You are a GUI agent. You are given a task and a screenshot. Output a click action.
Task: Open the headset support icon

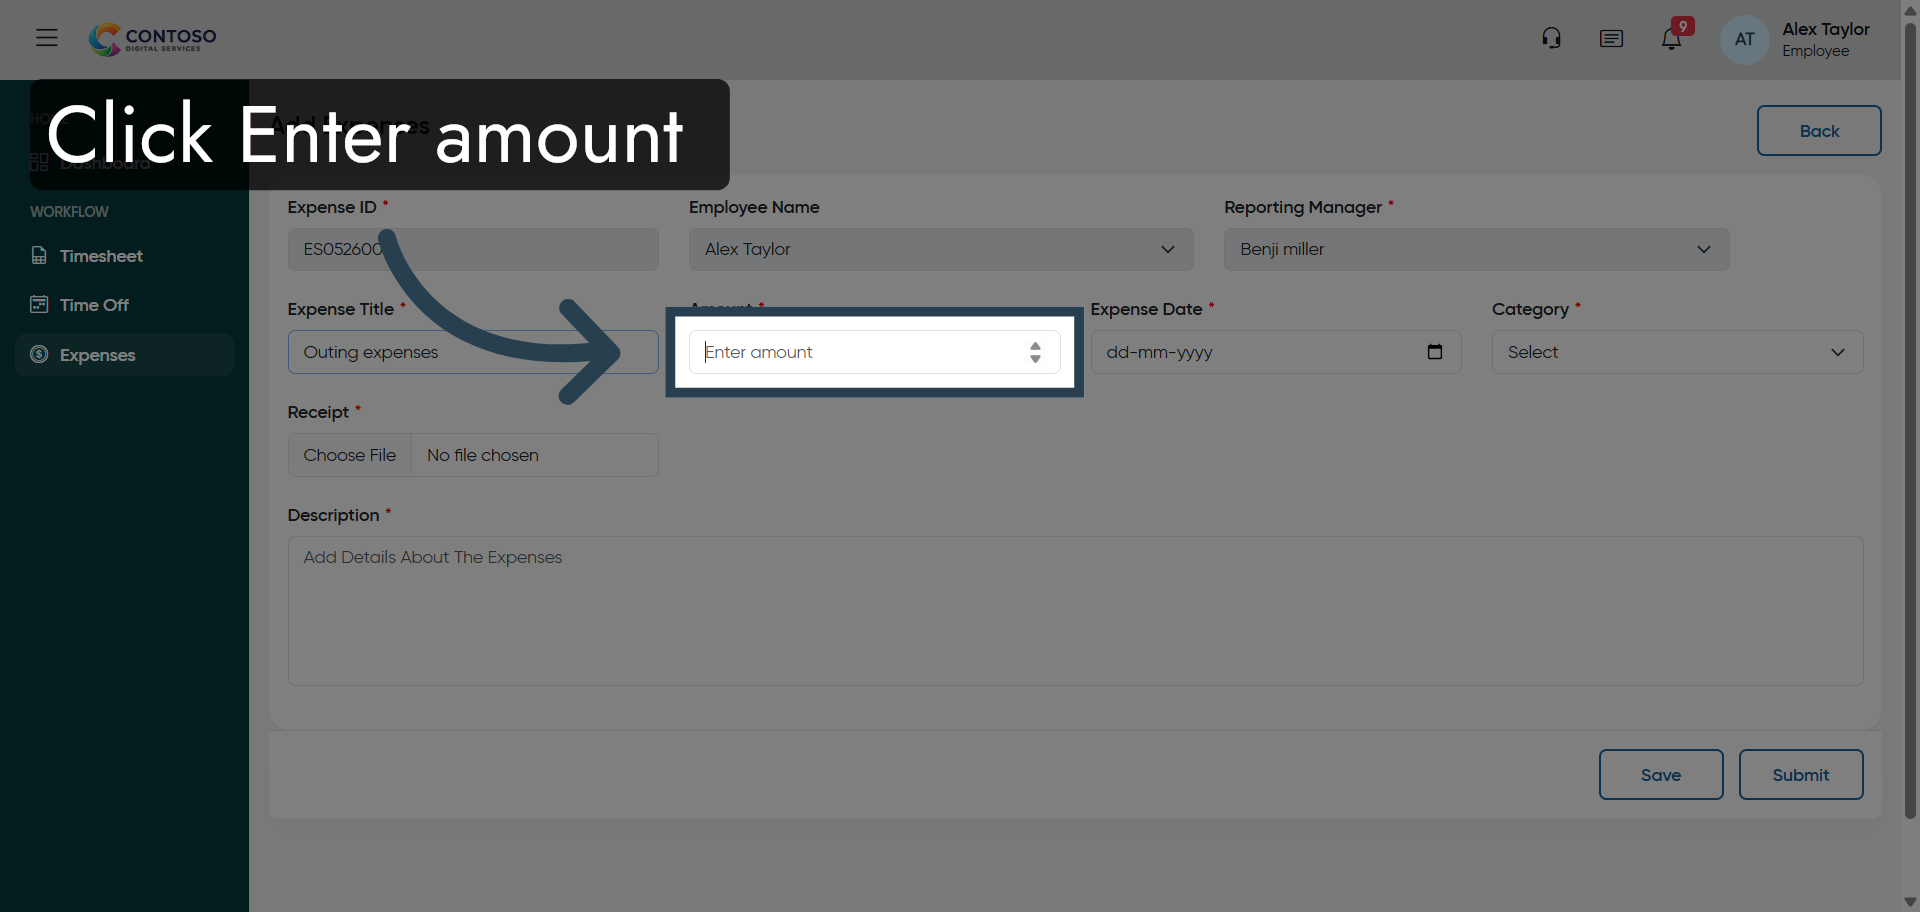[x=1550, y=37]
